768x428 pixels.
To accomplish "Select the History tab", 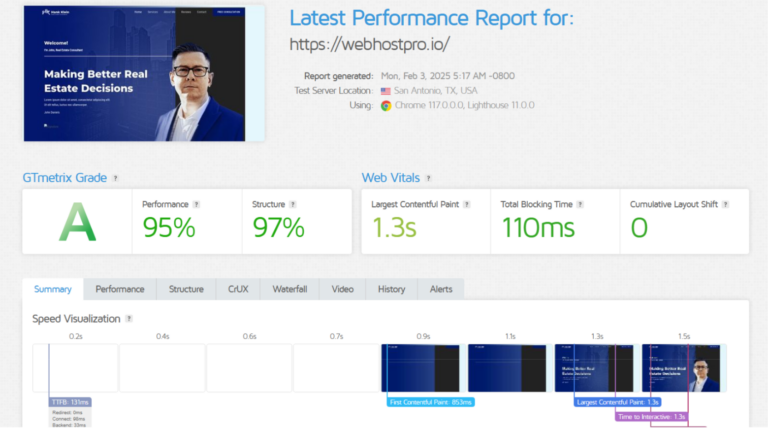I will 391,289.
